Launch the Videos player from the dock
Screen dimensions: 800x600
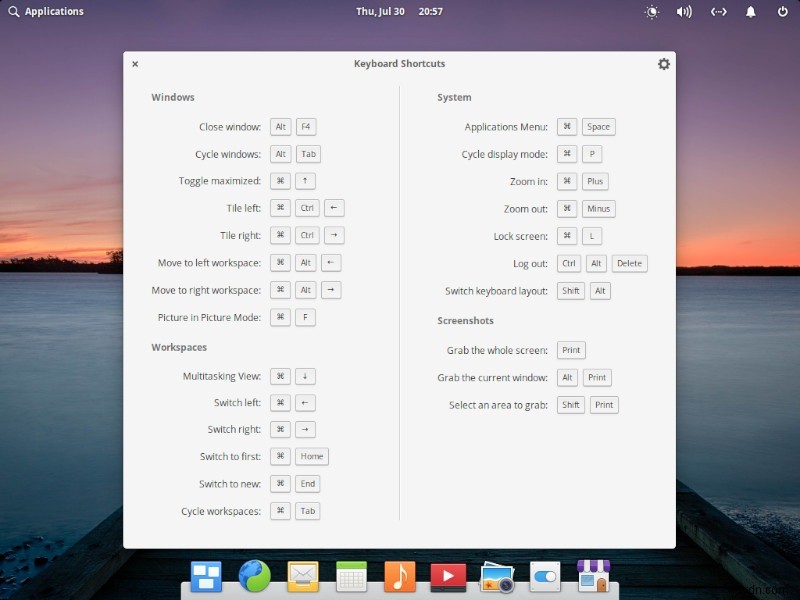point(447,576)
